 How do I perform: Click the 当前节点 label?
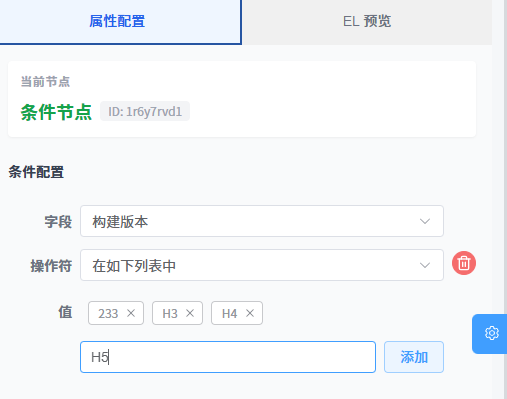[x=45, y=82]
